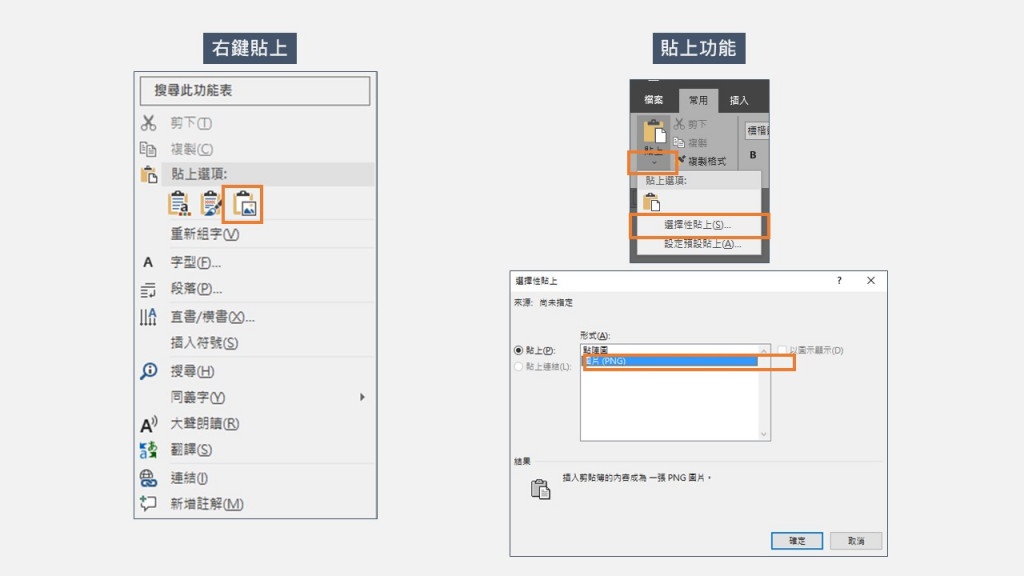Click the 形式 list scroll-up arrow
Viewport: 1024px width, 576px height.
coord(763,351)
